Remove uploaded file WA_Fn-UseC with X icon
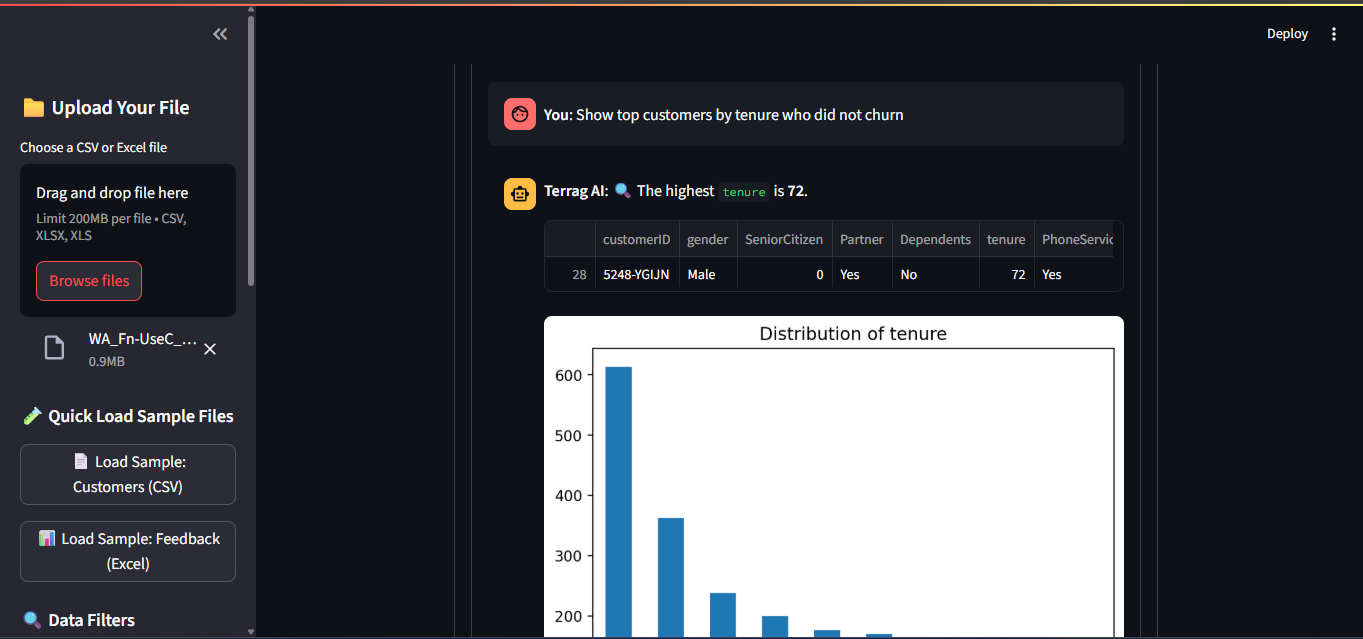This screenshot has height=639, width=1363. [210, 349]
